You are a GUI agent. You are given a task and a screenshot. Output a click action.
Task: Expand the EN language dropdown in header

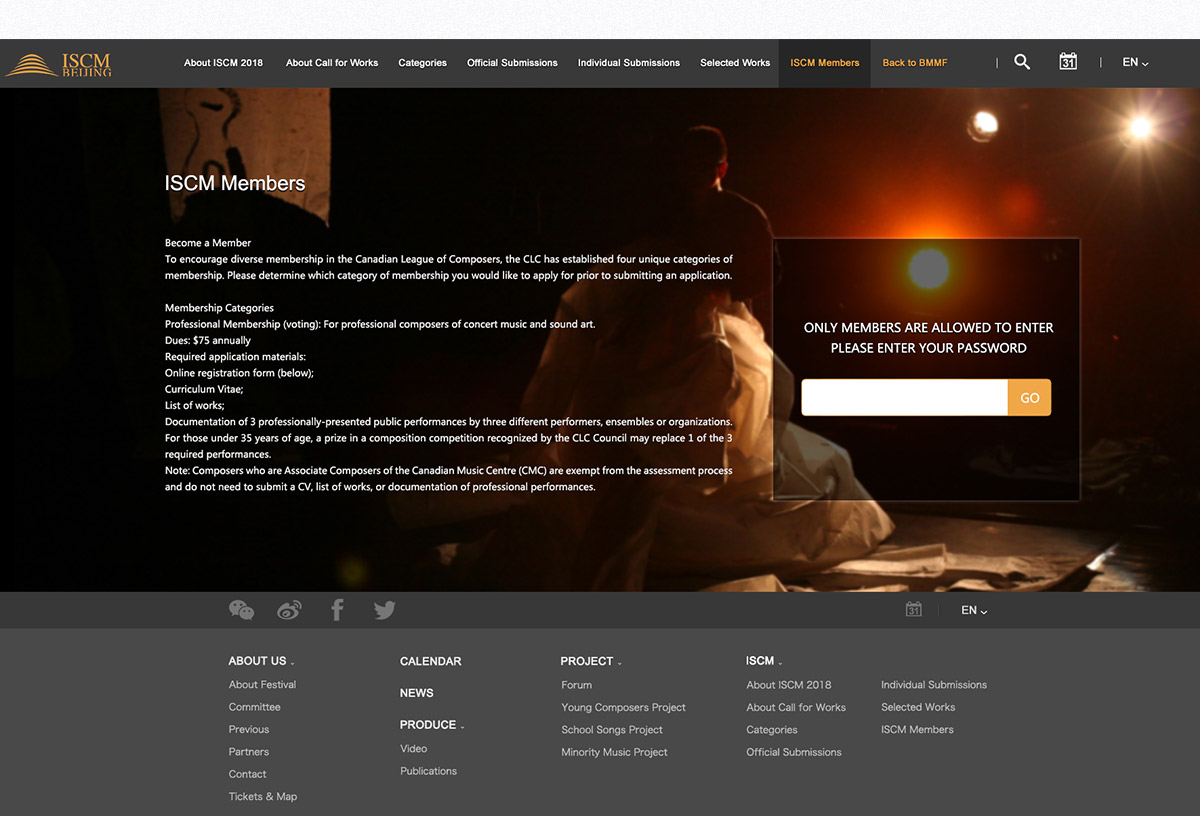(x=1135, y=62)
